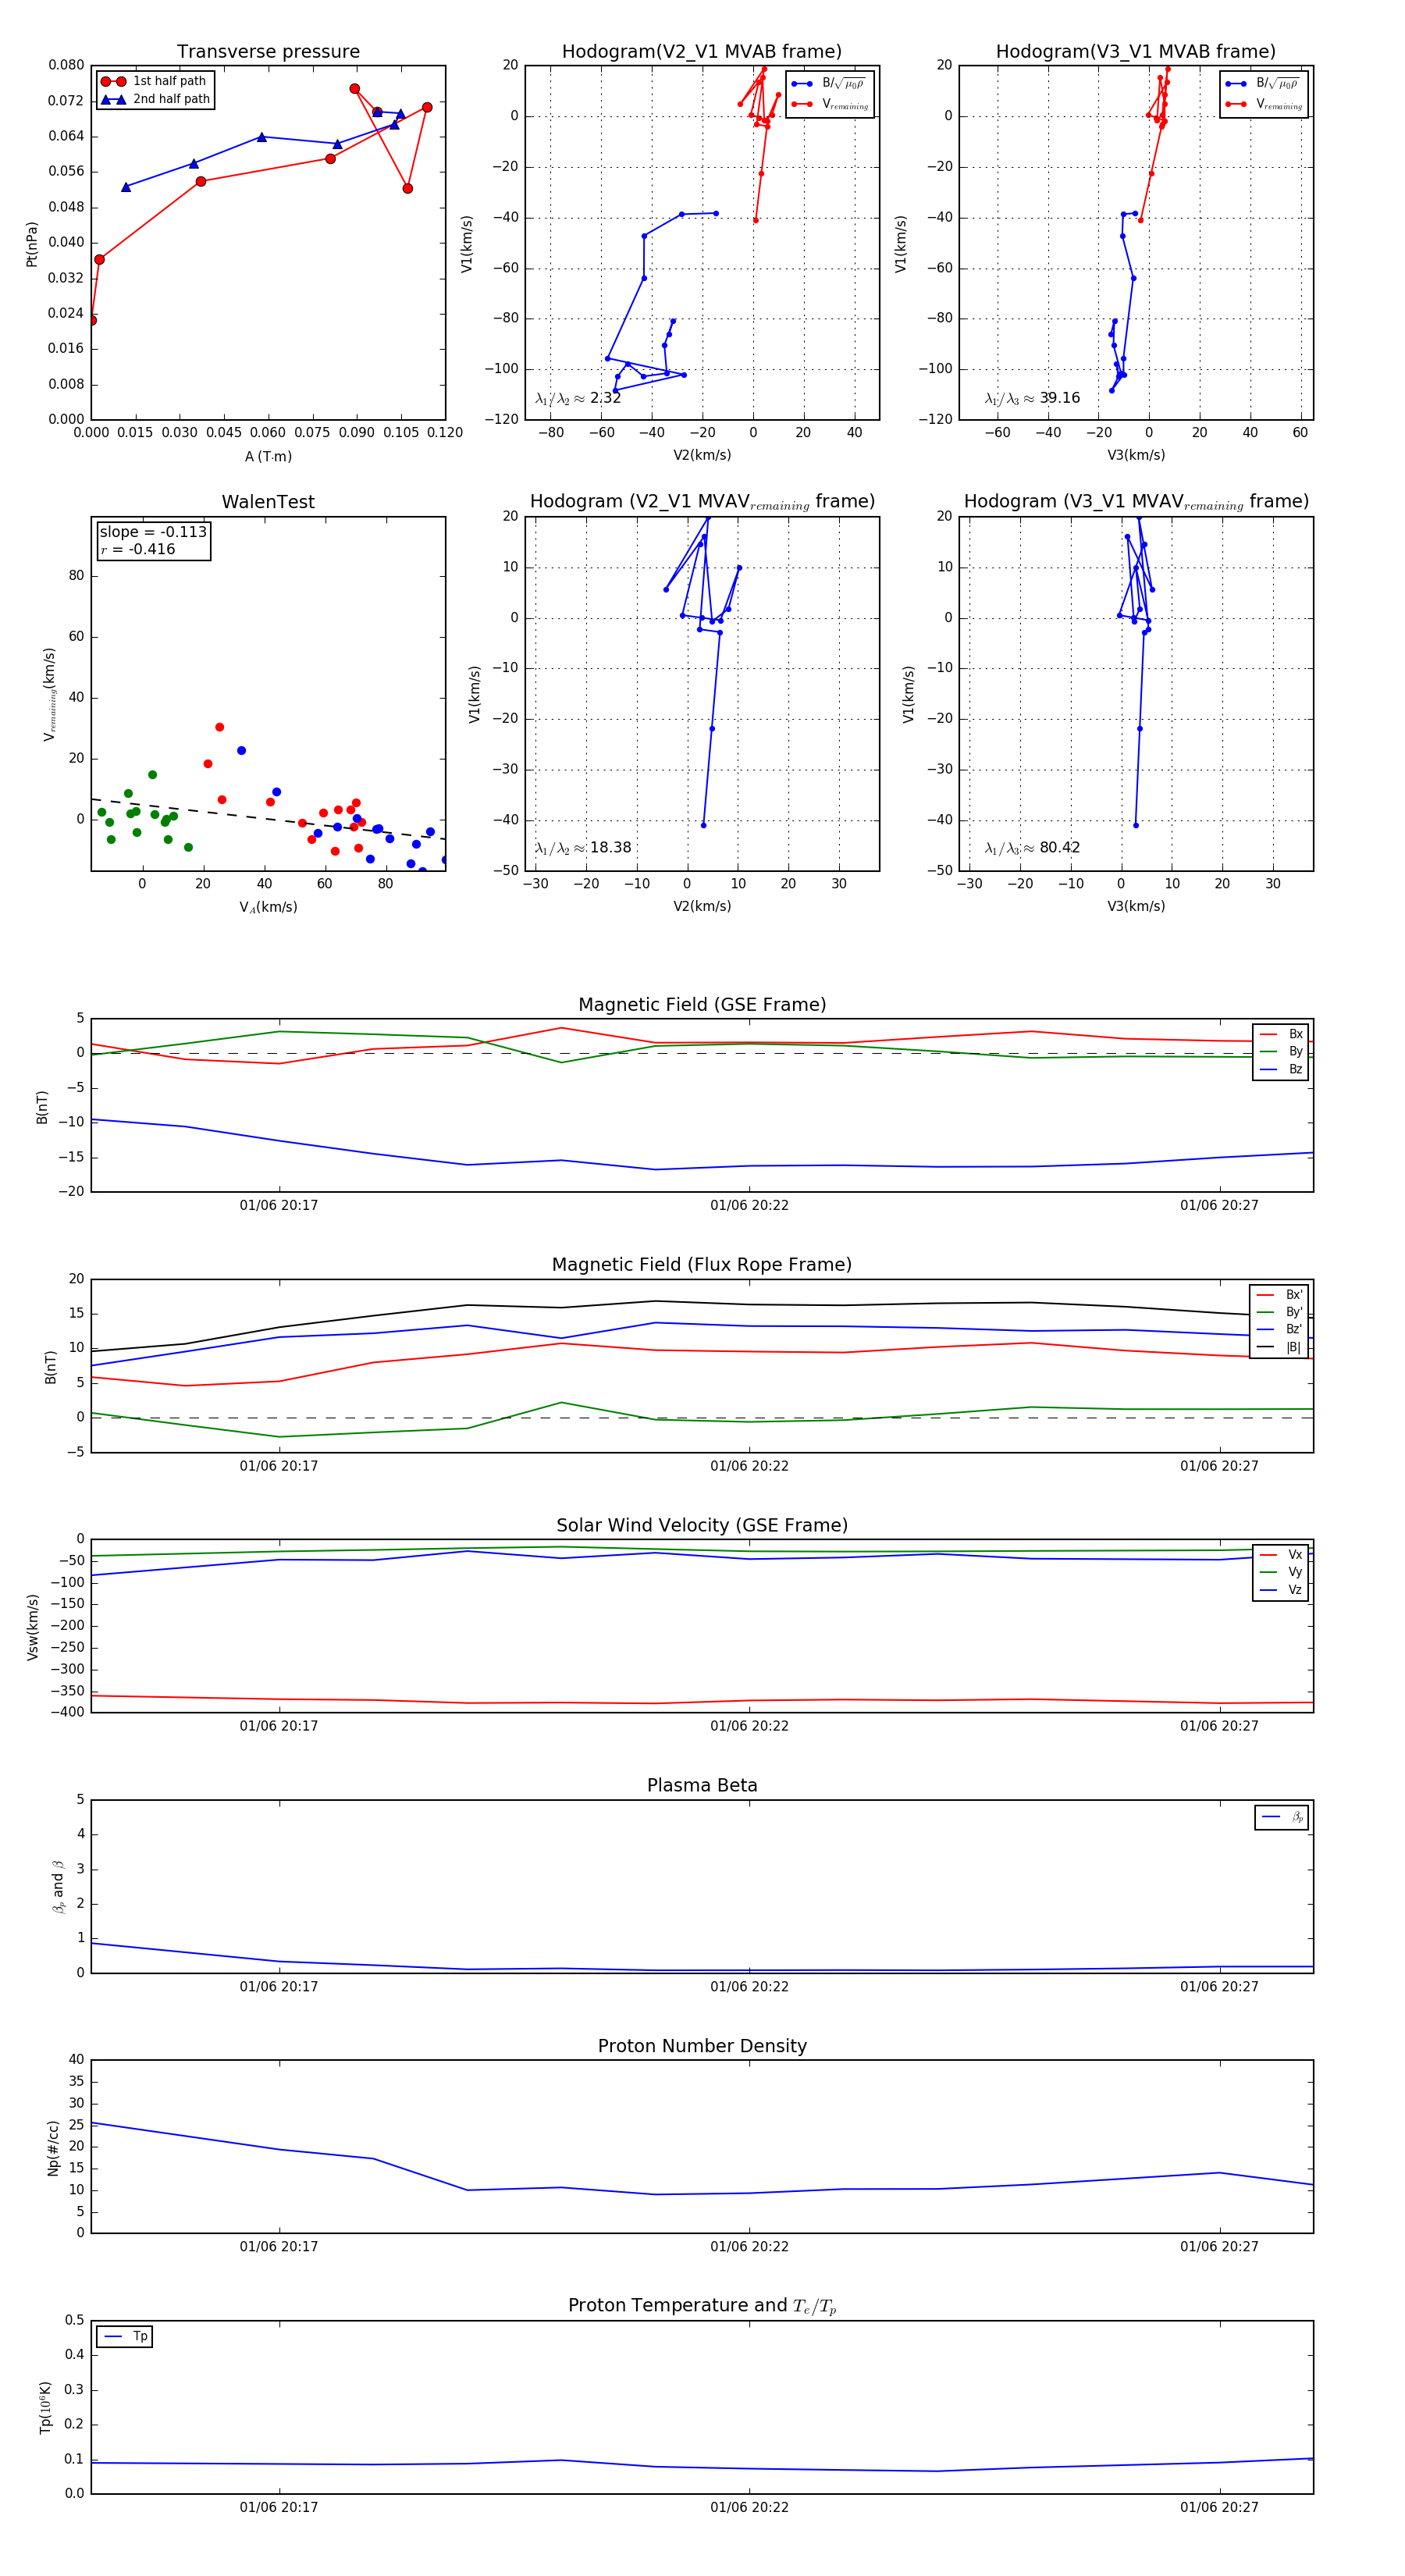Click 'V_A(km/s)' label under WalenTest plot
The height and width of the screenshot is (2576, 1405).
coord(268,907)
